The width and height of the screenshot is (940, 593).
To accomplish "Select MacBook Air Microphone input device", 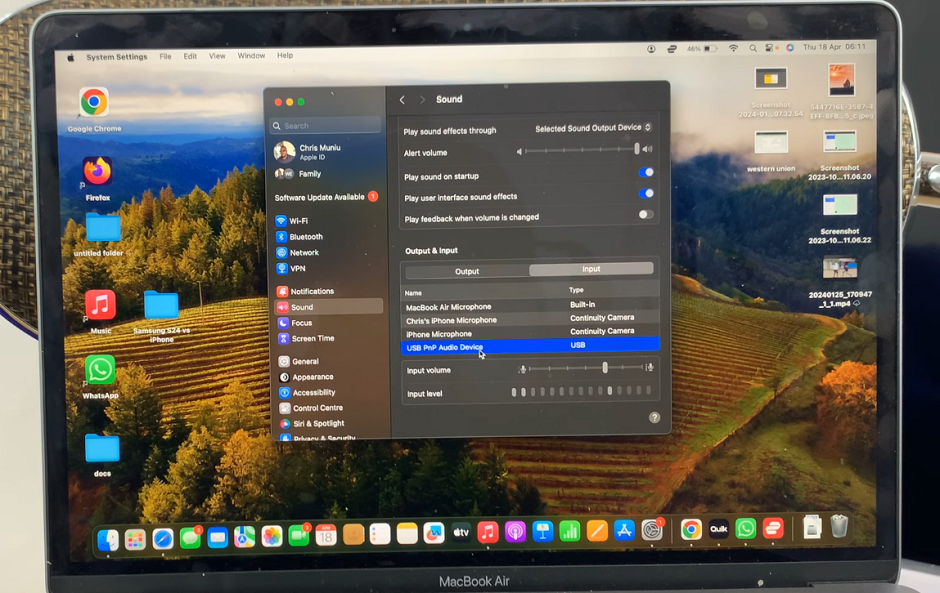I will coord(531,306).
